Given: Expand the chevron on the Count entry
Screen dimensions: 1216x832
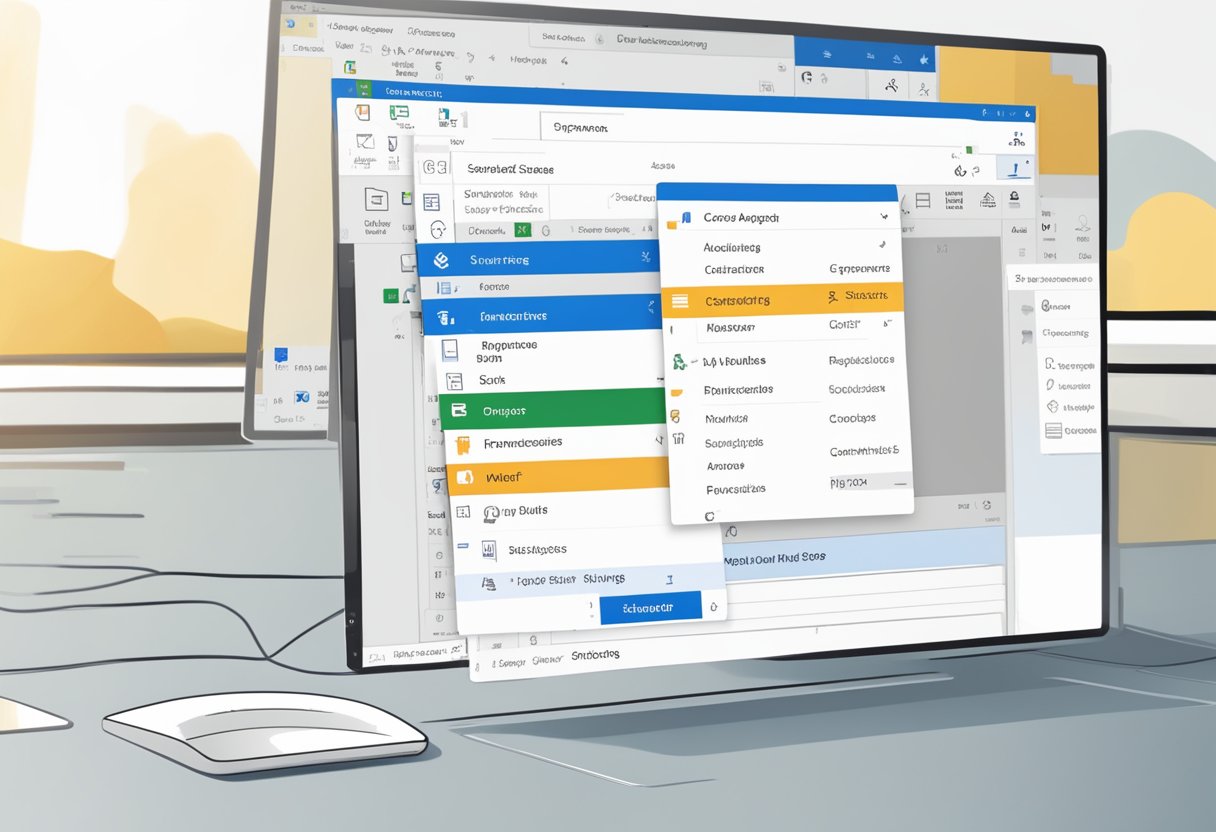Looking at the screenshot, I should click(x=885, y=323).
